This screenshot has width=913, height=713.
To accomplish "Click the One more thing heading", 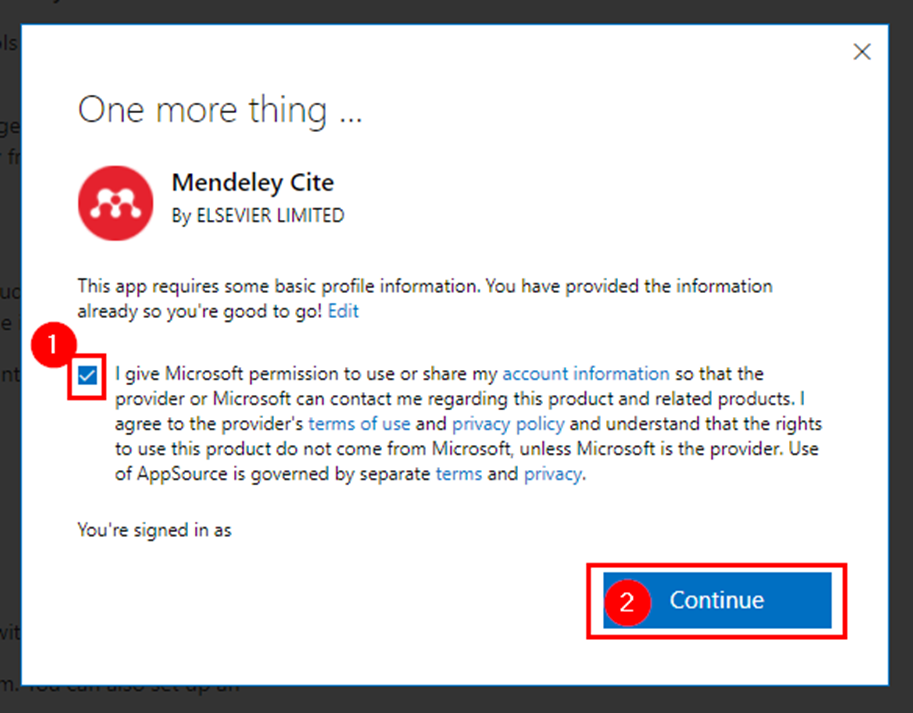I will coord(220,110).
